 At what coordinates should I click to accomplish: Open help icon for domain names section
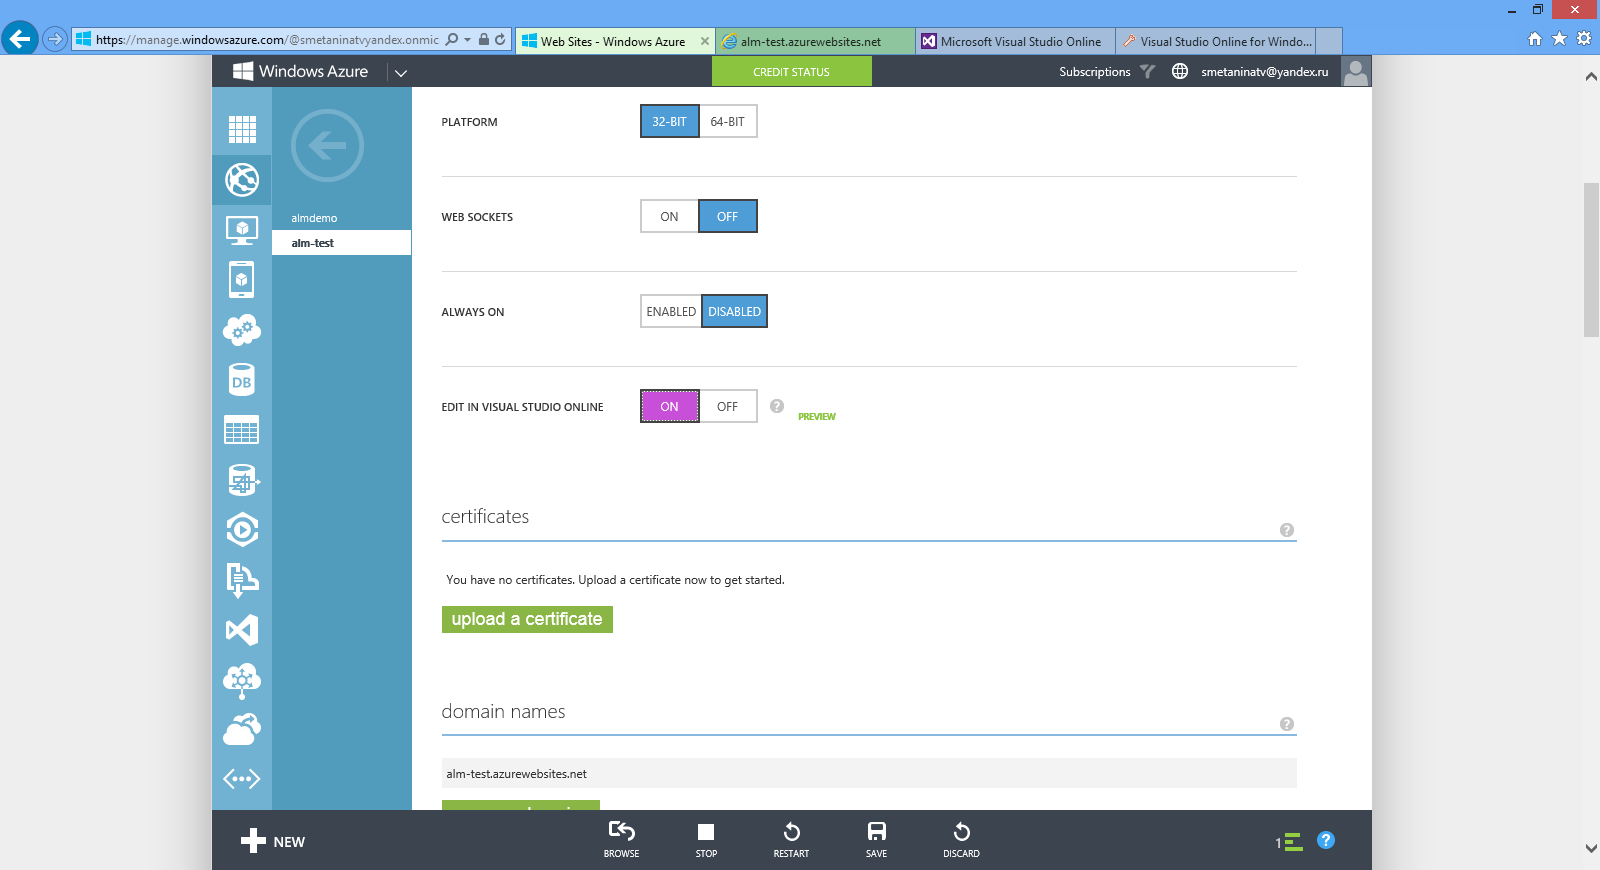(1287, 724)
